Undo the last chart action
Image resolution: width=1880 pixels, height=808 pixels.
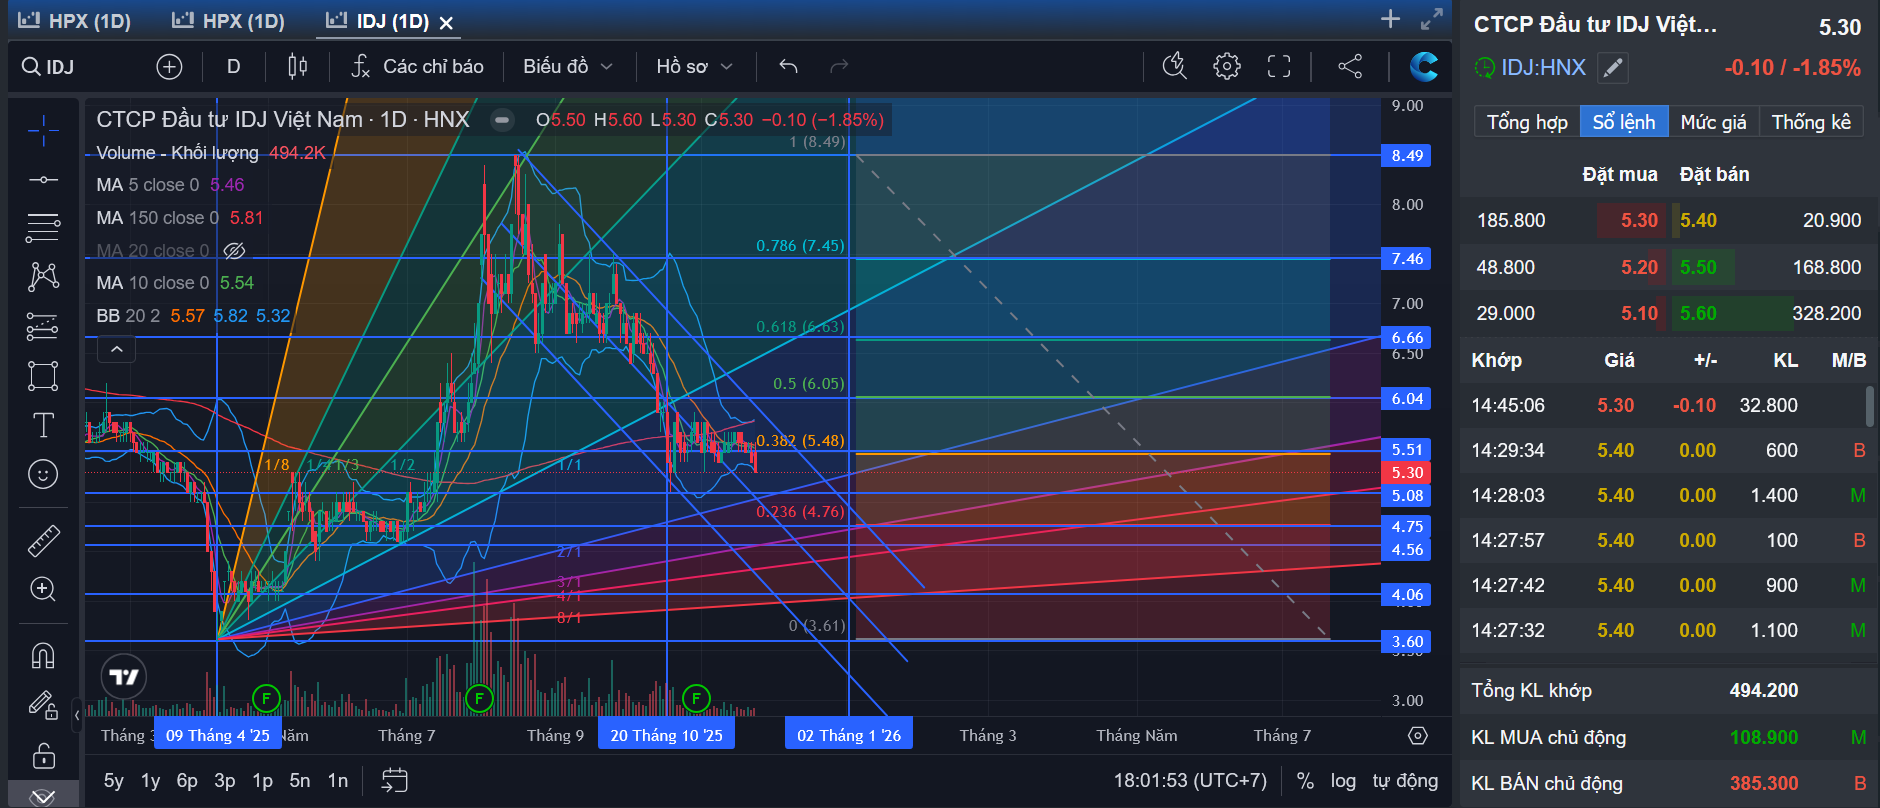(x=788, y=67)
